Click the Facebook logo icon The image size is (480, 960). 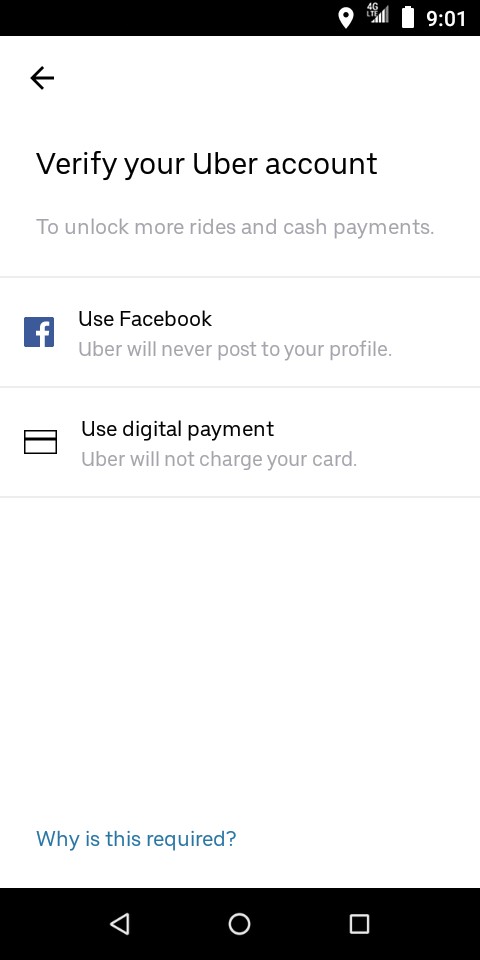click(x=39, y=332)
